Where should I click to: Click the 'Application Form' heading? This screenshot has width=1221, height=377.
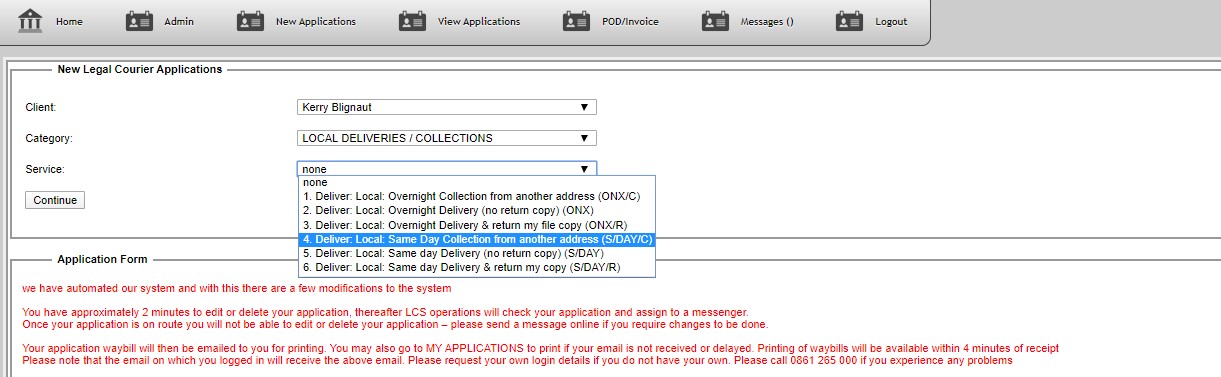tap(102, 259)
